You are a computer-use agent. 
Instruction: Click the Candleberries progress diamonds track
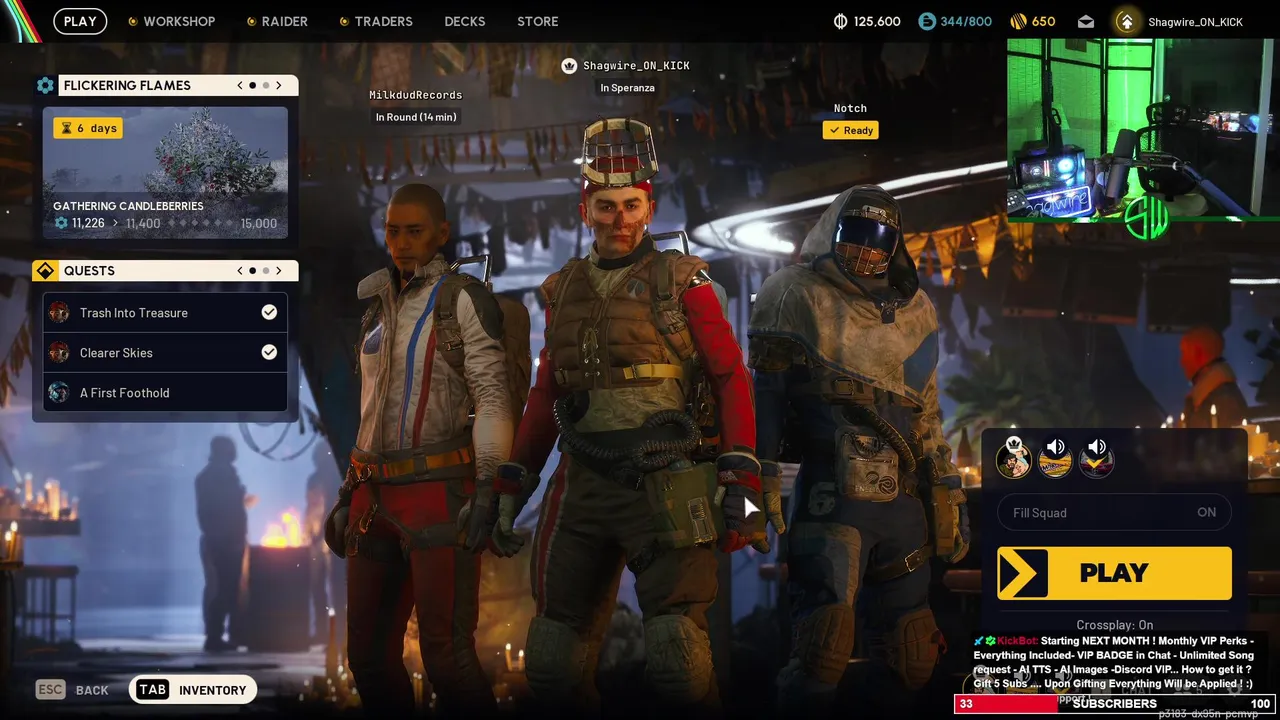tap(200, 223)
